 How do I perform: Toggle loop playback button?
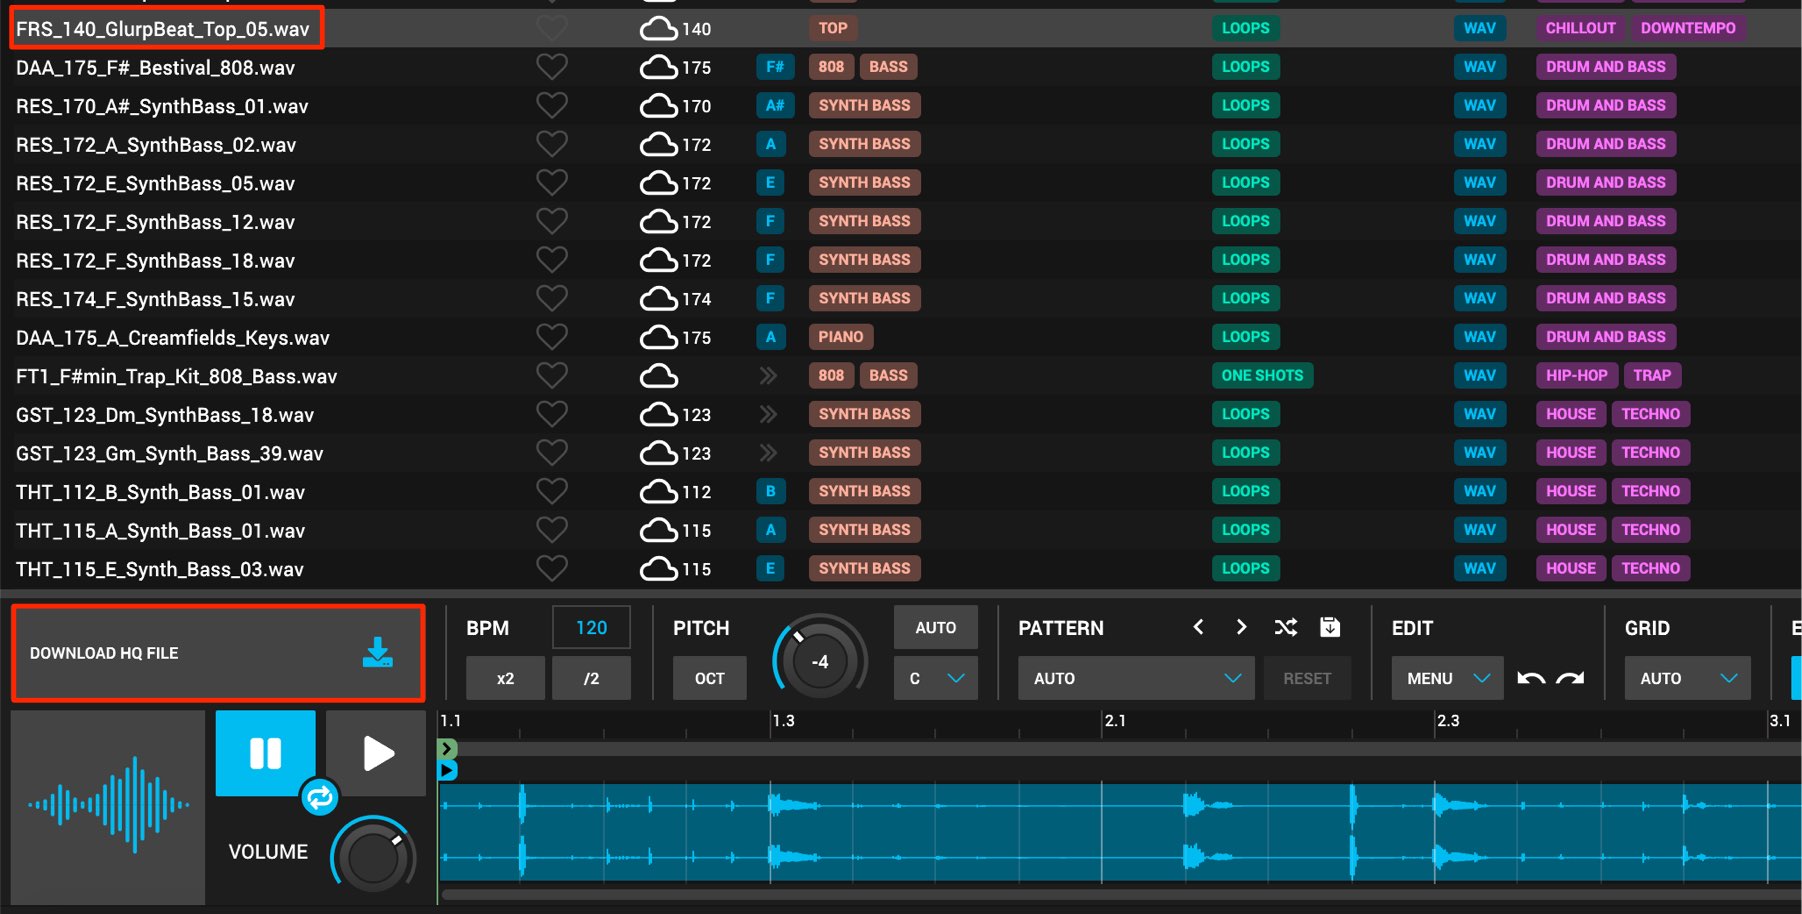320,797
